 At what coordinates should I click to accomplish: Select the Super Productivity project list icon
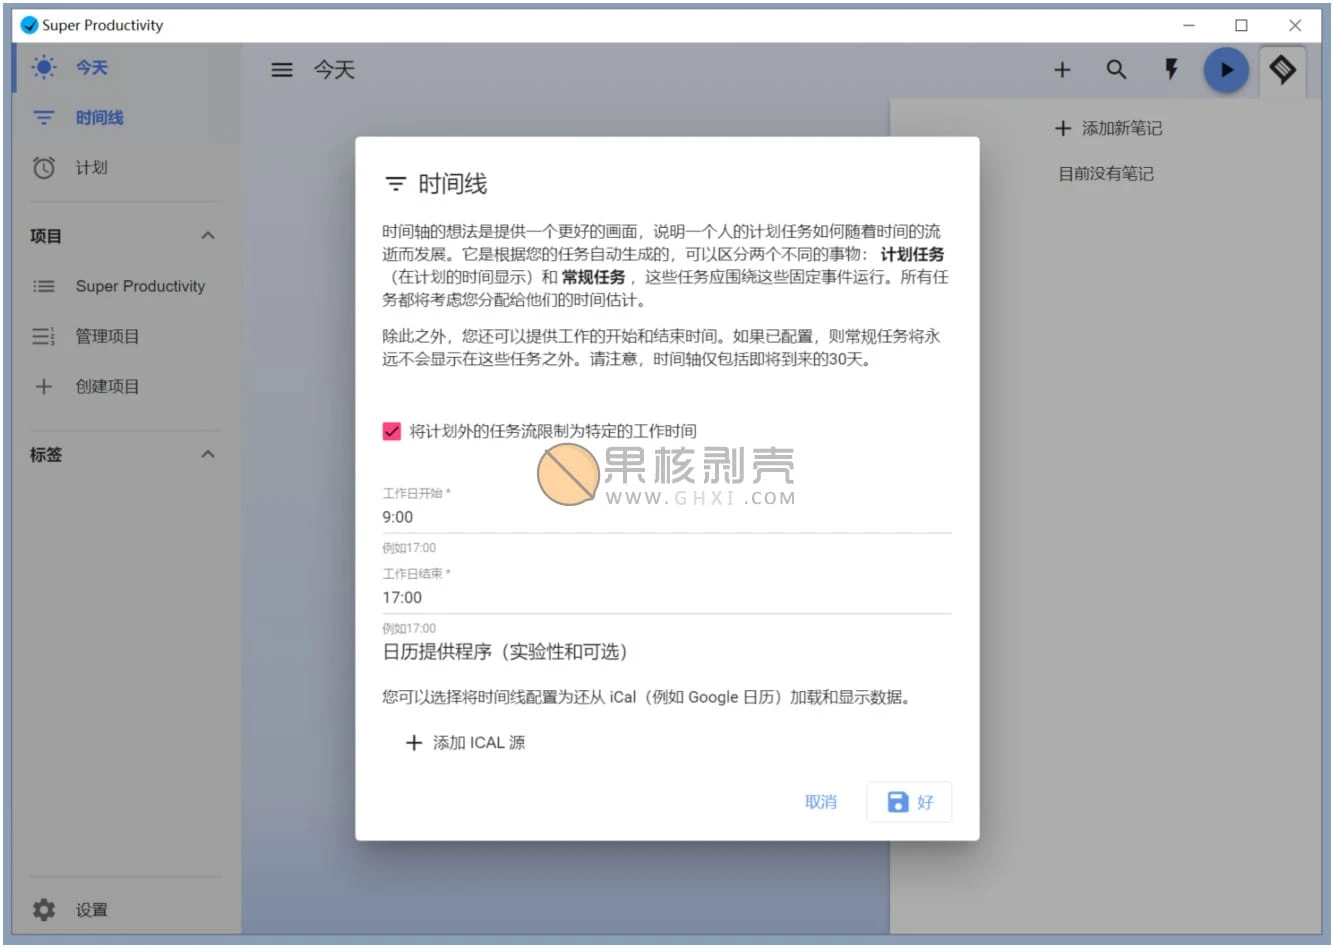point(44,286)
